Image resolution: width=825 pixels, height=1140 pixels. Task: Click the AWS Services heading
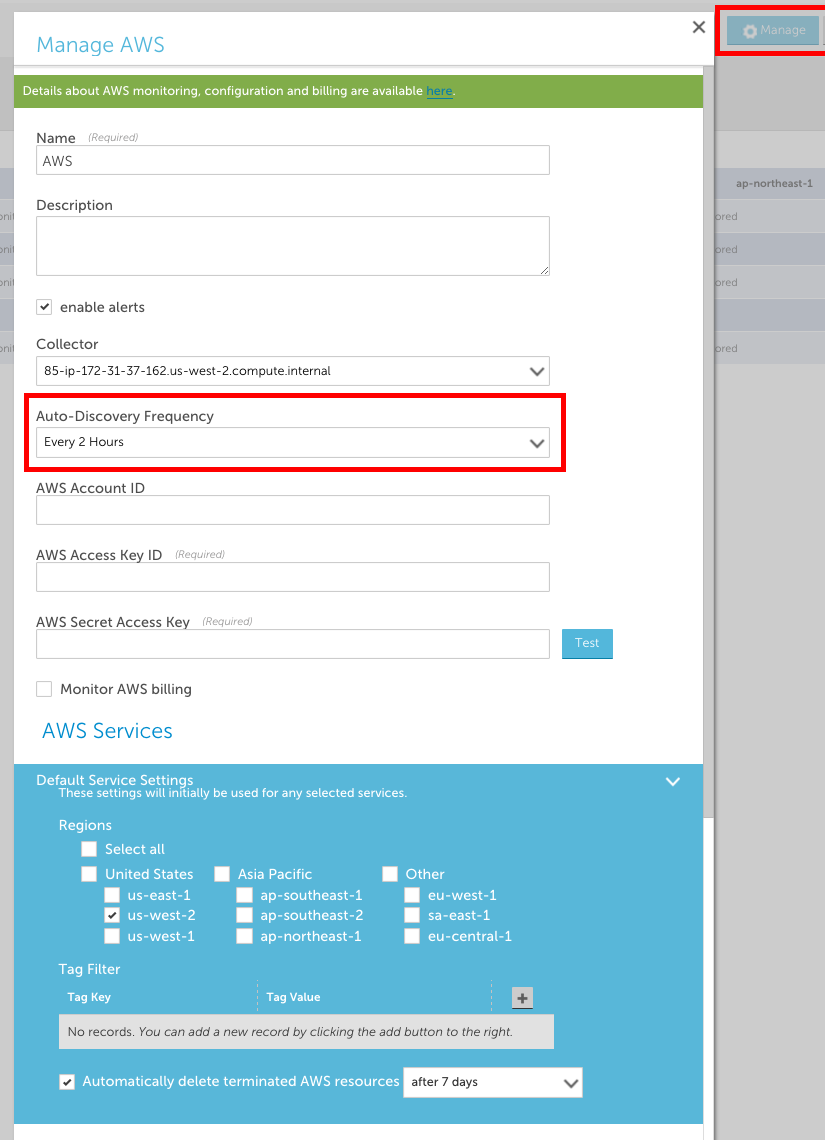coord(108,731)
